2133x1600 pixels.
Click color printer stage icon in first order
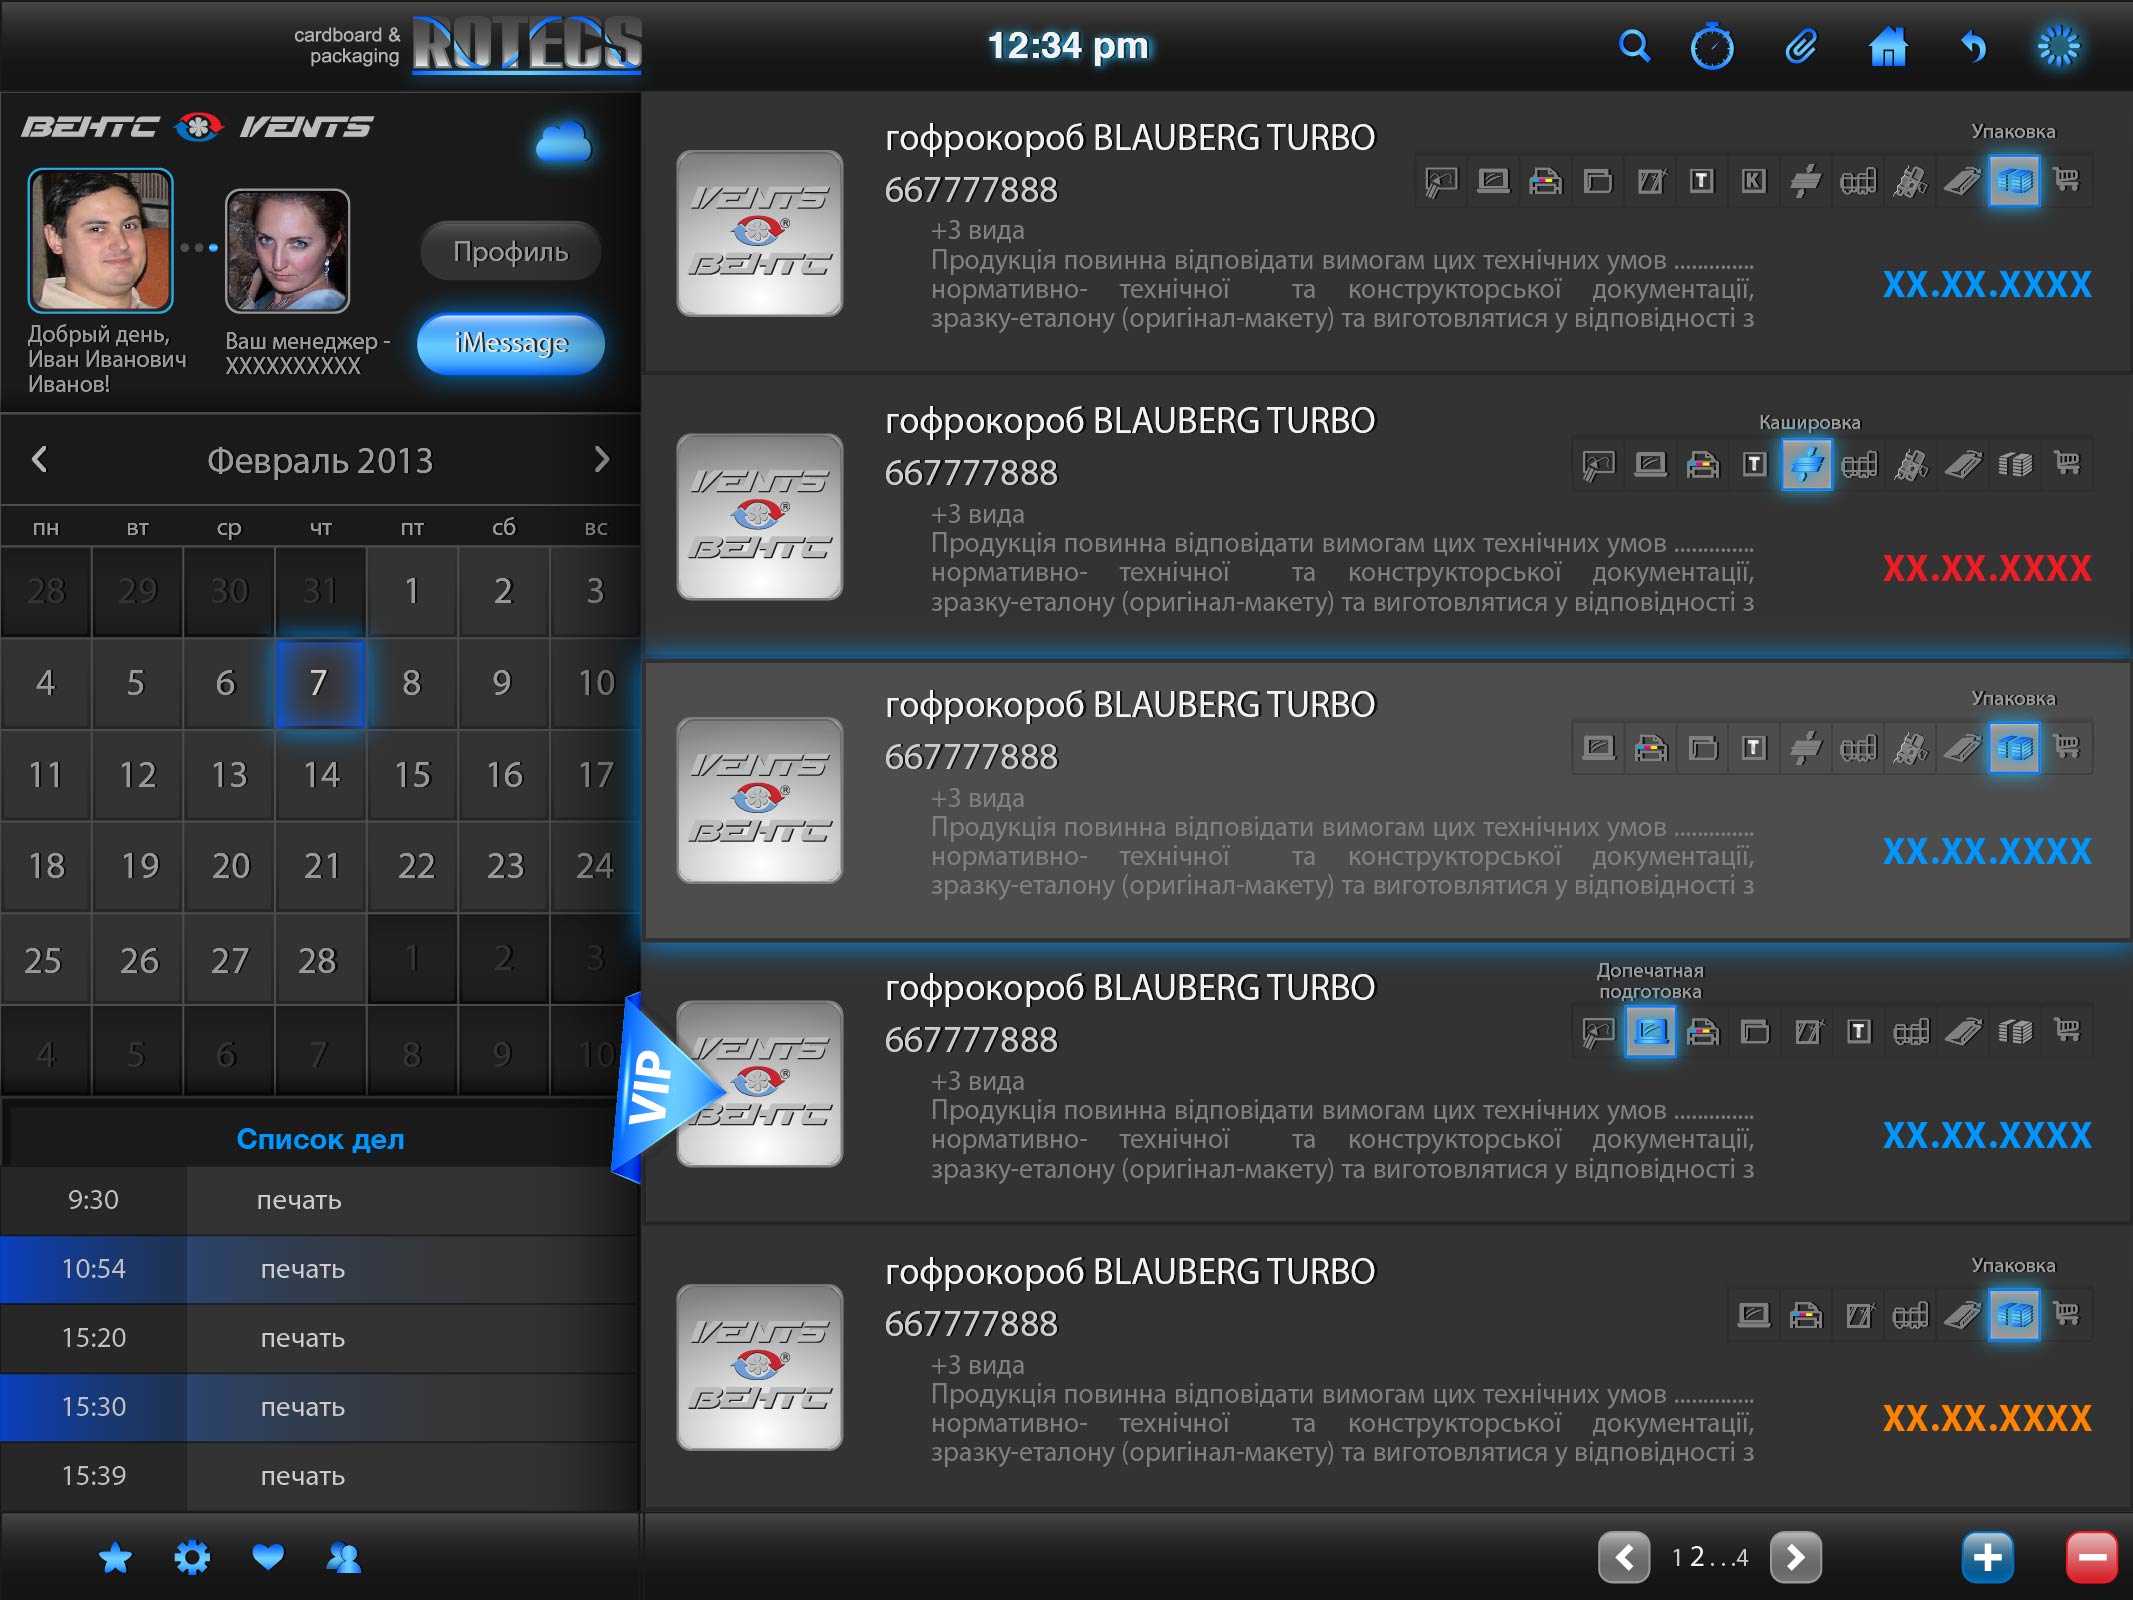(x=1545, y=181)
